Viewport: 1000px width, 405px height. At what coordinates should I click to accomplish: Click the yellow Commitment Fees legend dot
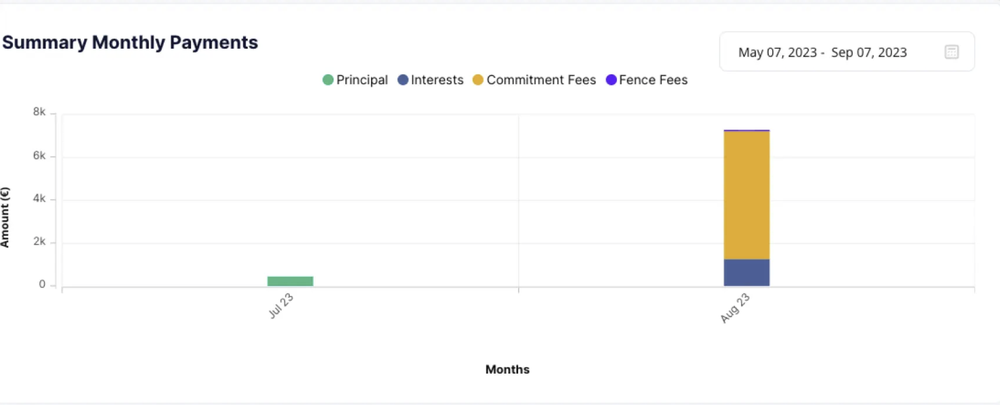pyautogui.click(x=478, y=80)
